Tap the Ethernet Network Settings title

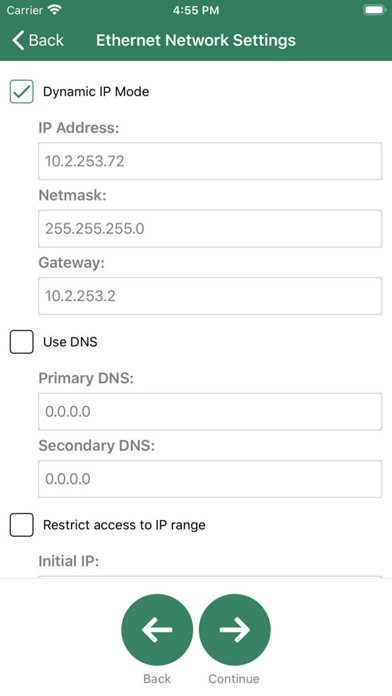coord(196,40)
